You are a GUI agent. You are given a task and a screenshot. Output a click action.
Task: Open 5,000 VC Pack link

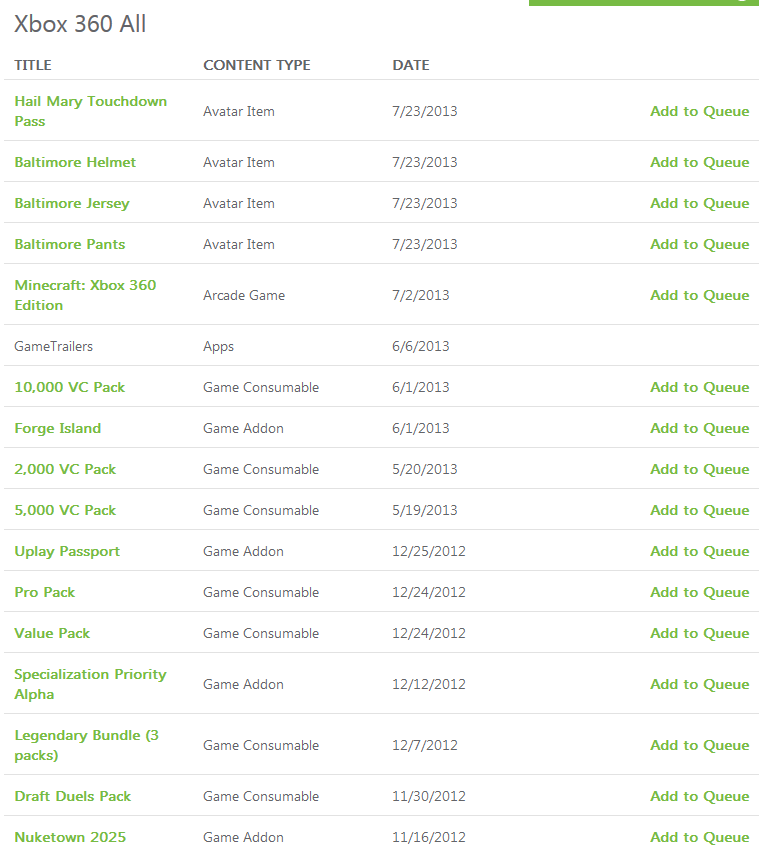65,510
